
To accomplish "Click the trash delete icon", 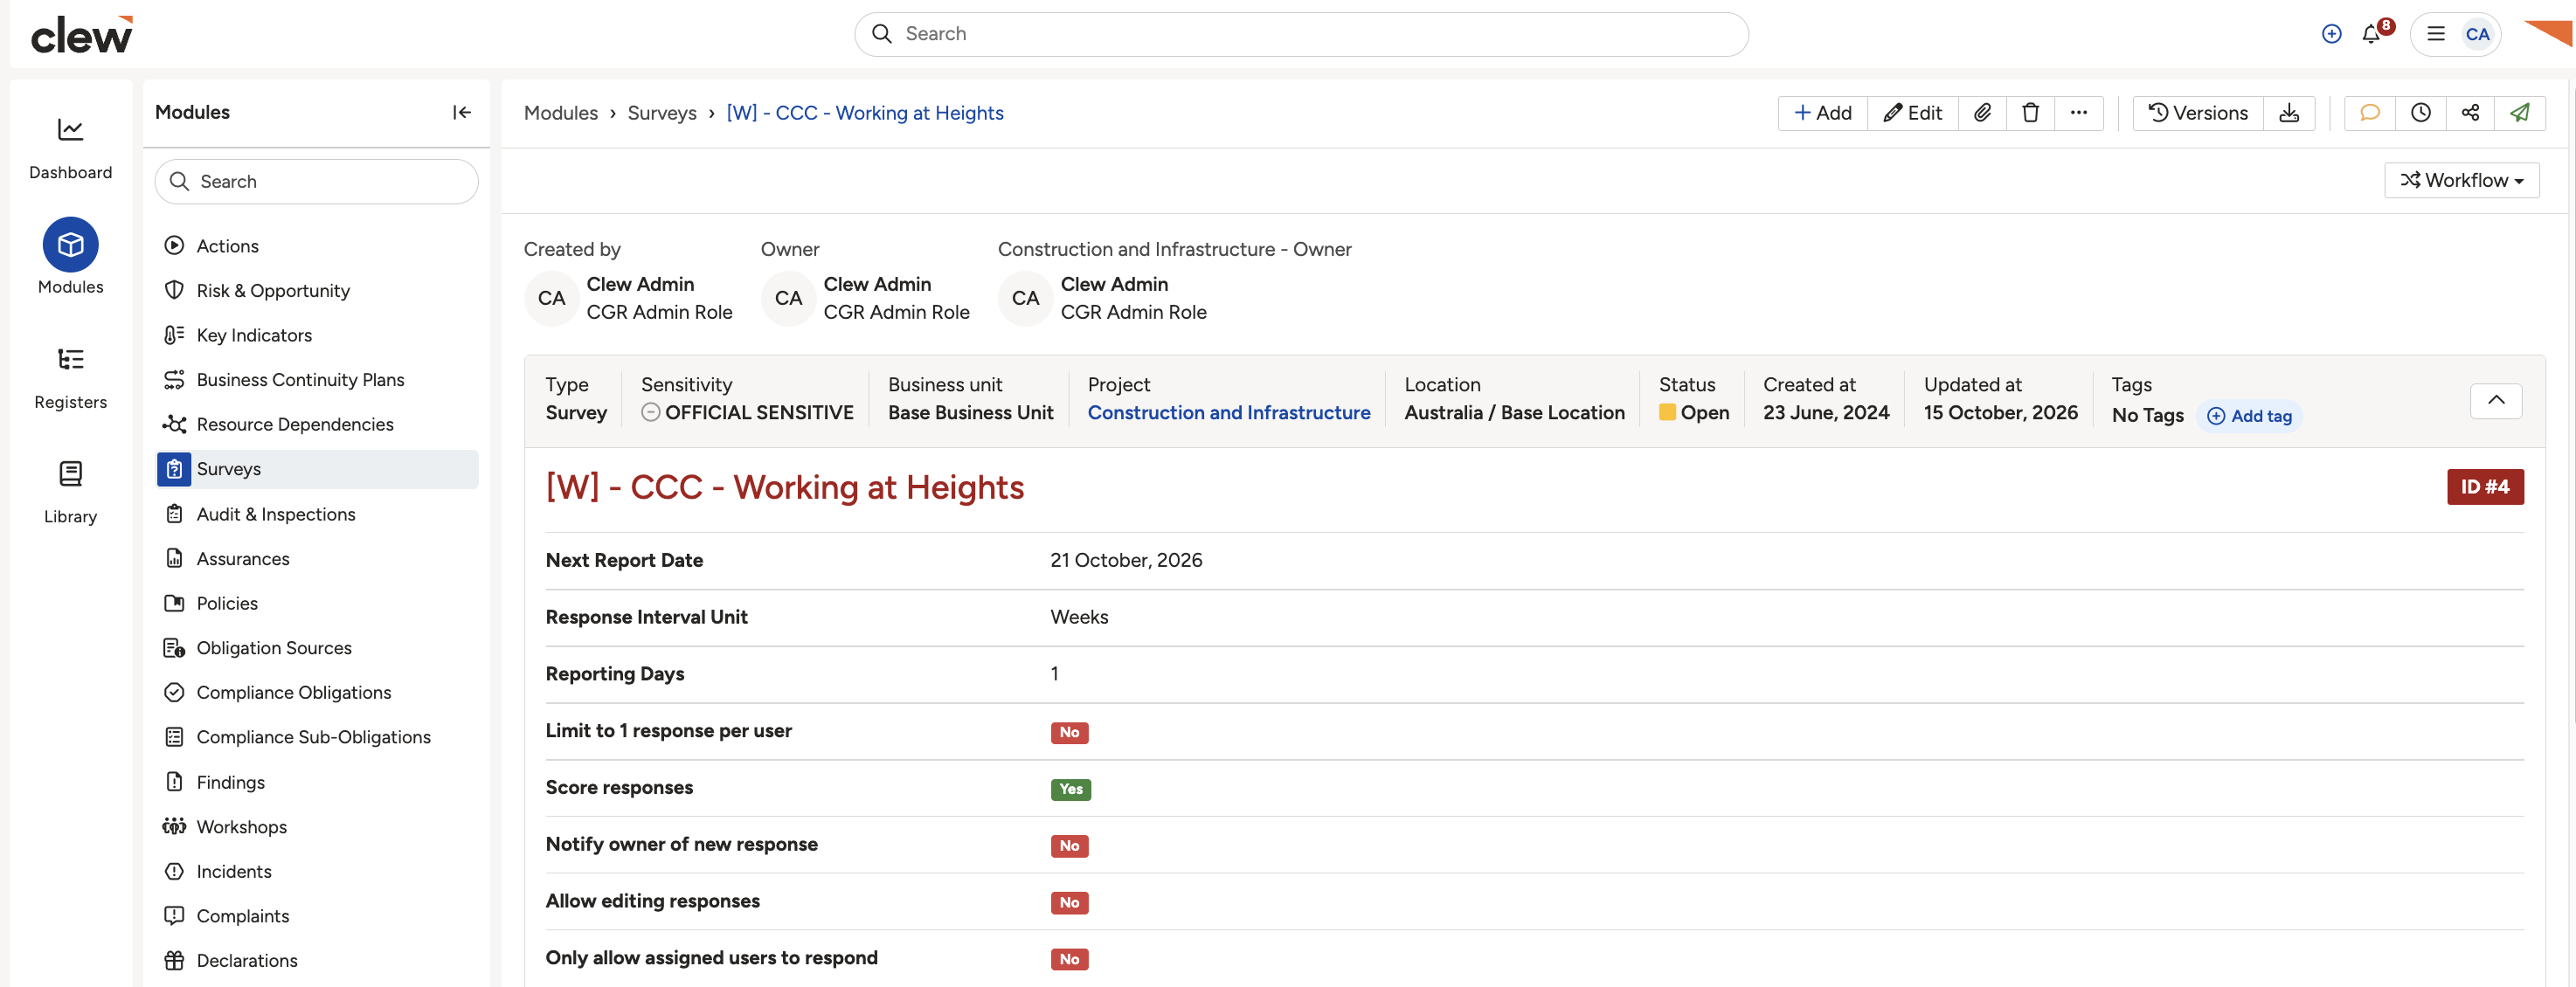I will (2030, 113).
